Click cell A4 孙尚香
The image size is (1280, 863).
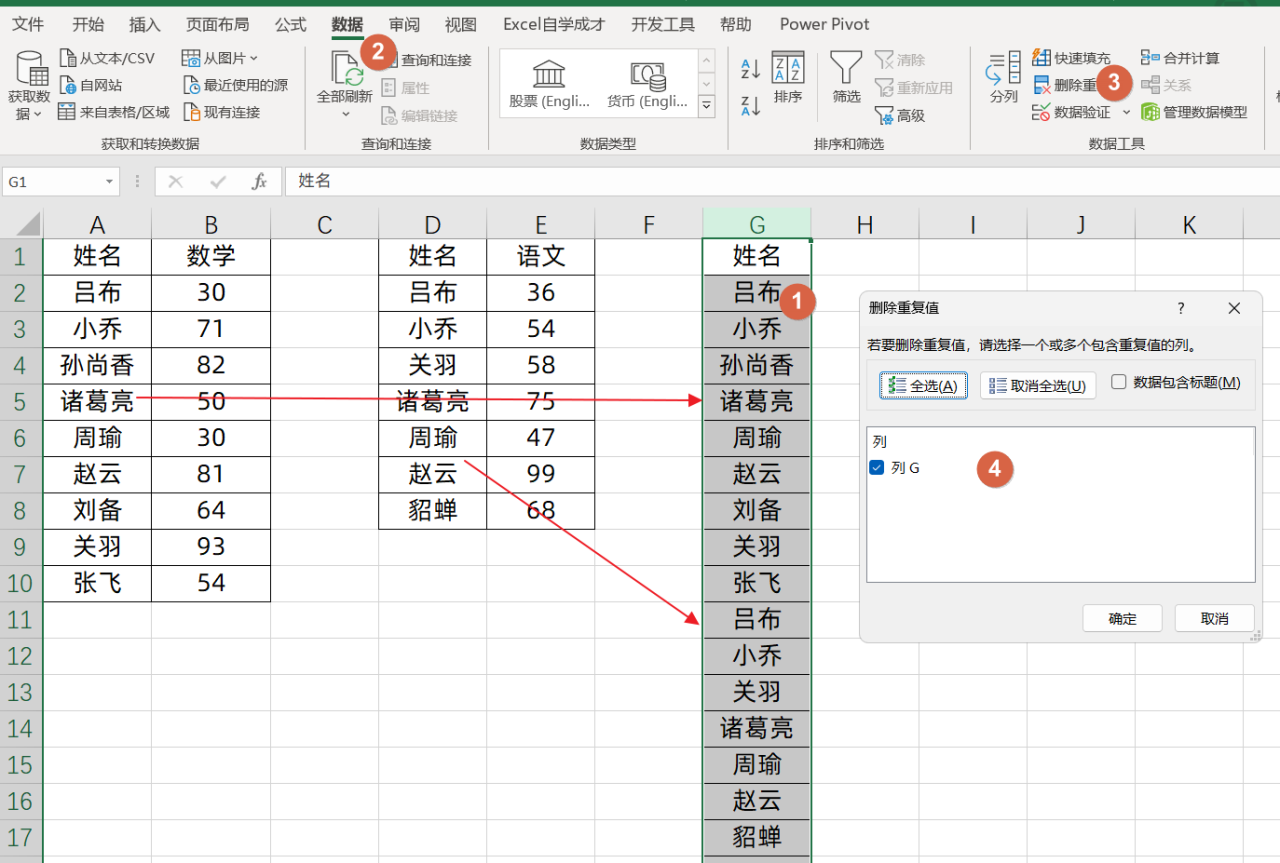[x=97, y=365]
